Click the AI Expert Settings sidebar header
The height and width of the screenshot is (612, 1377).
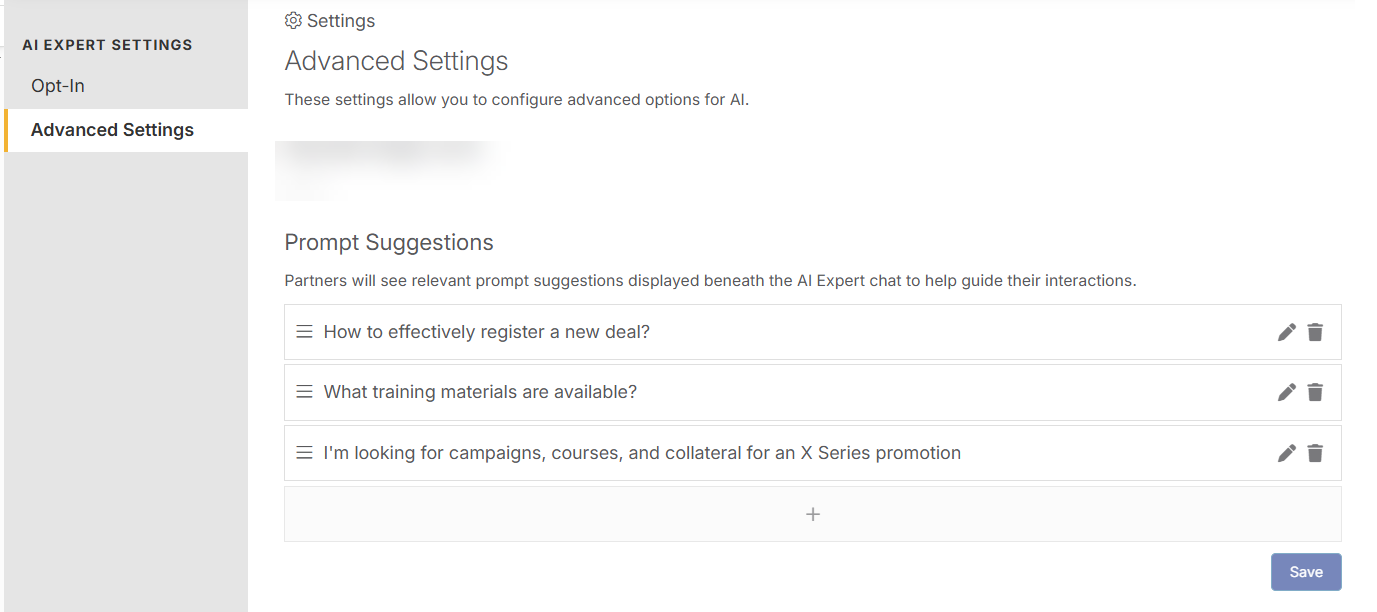click(107, 45)
